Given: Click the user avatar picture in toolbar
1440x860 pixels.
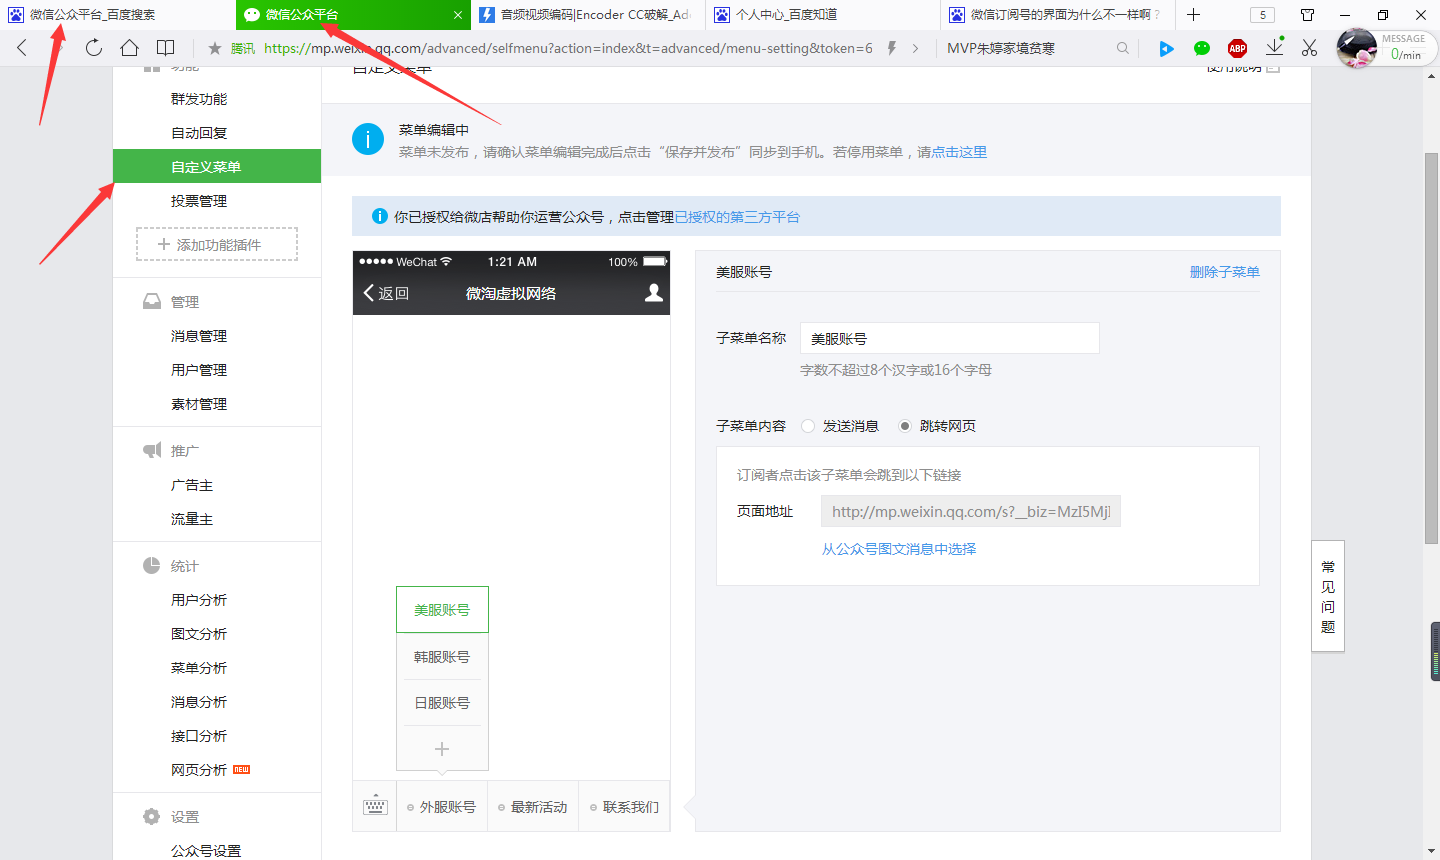Looking at the screenshot, I should pyautogui.click(x=1357, y=48).
